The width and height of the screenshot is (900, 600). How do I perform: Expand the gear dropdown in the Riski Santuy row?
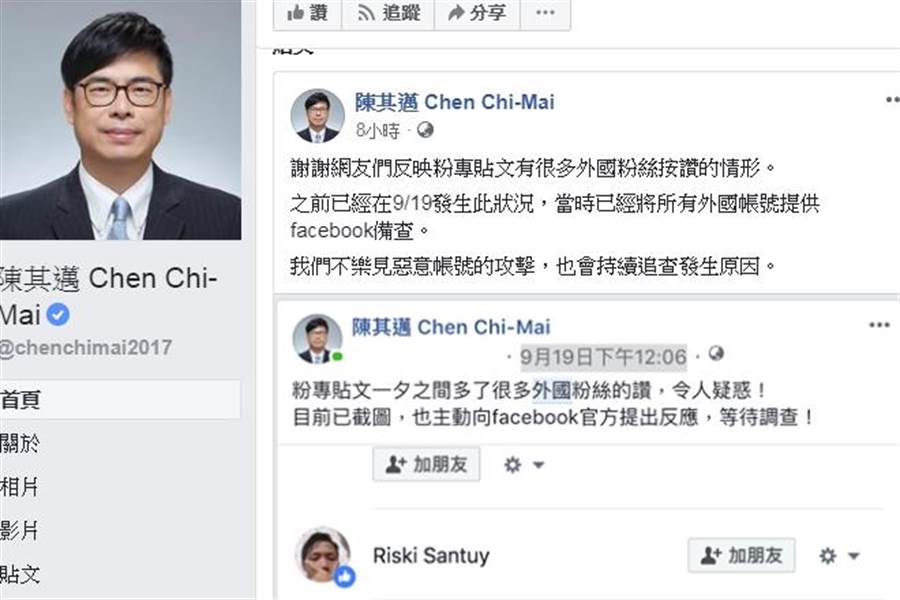(839, 556)
